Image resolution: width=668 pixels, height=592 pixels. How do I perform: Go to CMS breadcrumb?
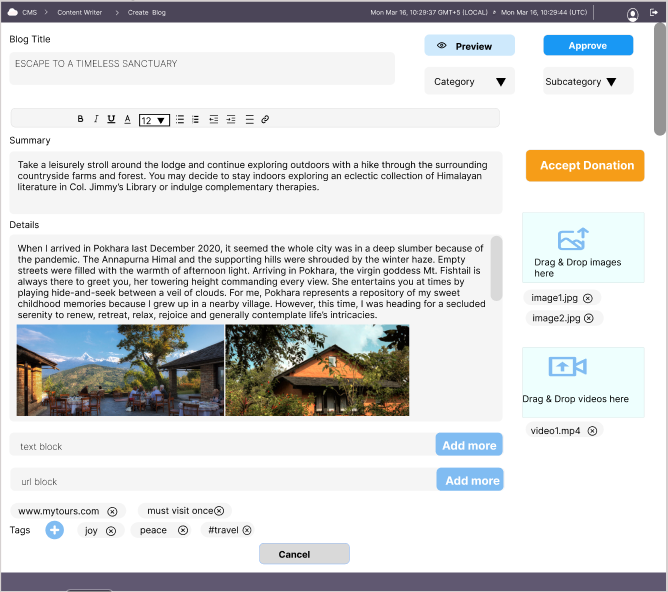[29, 12]
